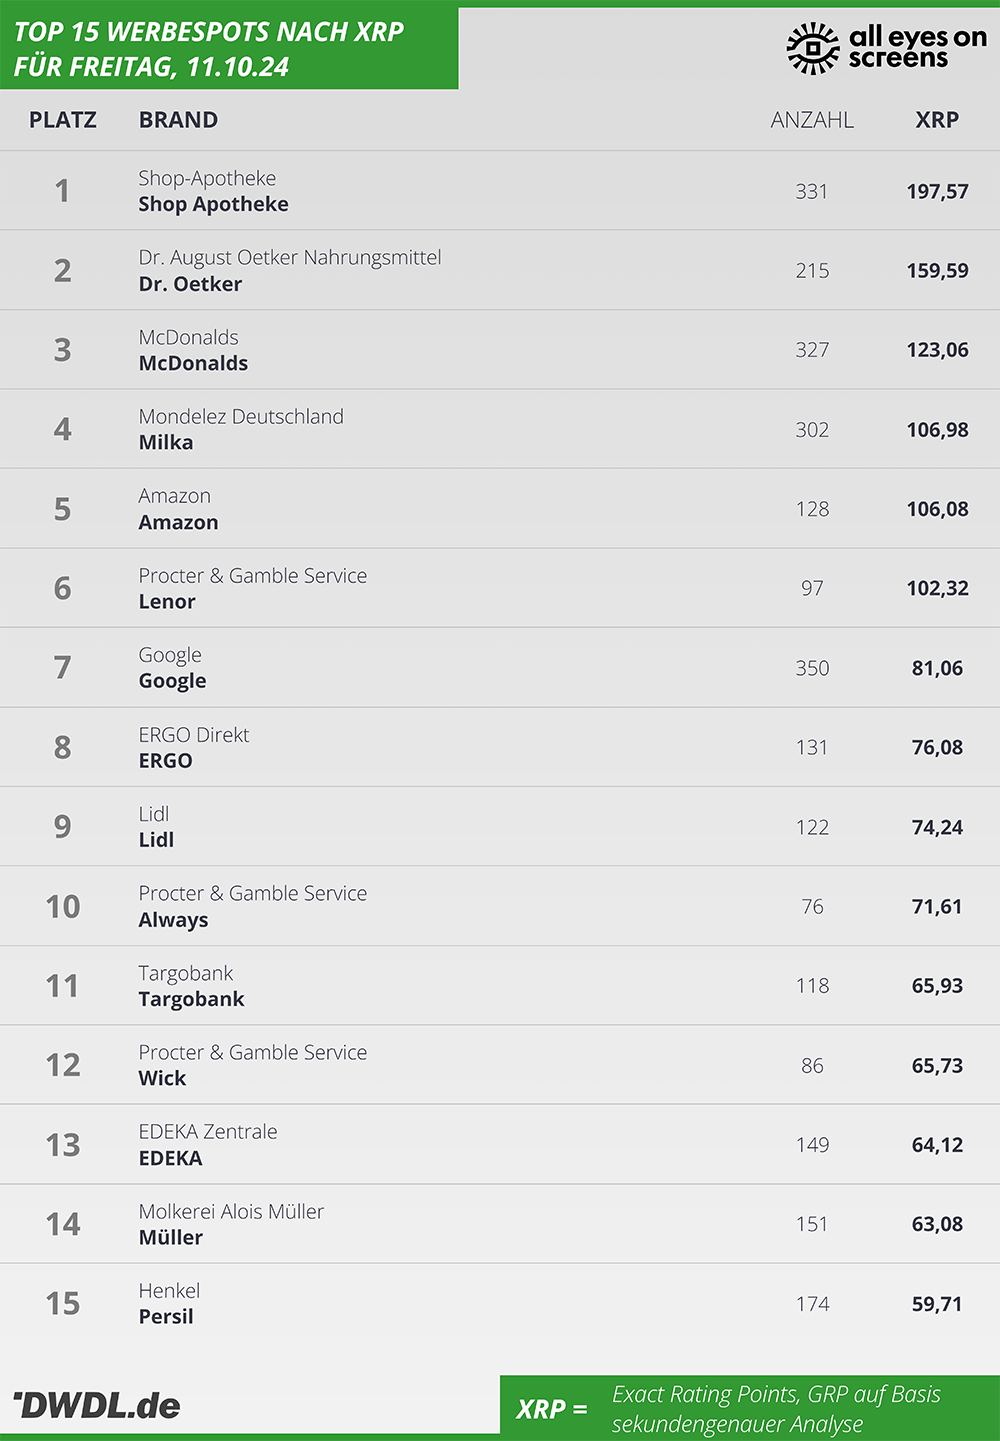
Task: Click the PLATZ column header
Action: [63, 120]
